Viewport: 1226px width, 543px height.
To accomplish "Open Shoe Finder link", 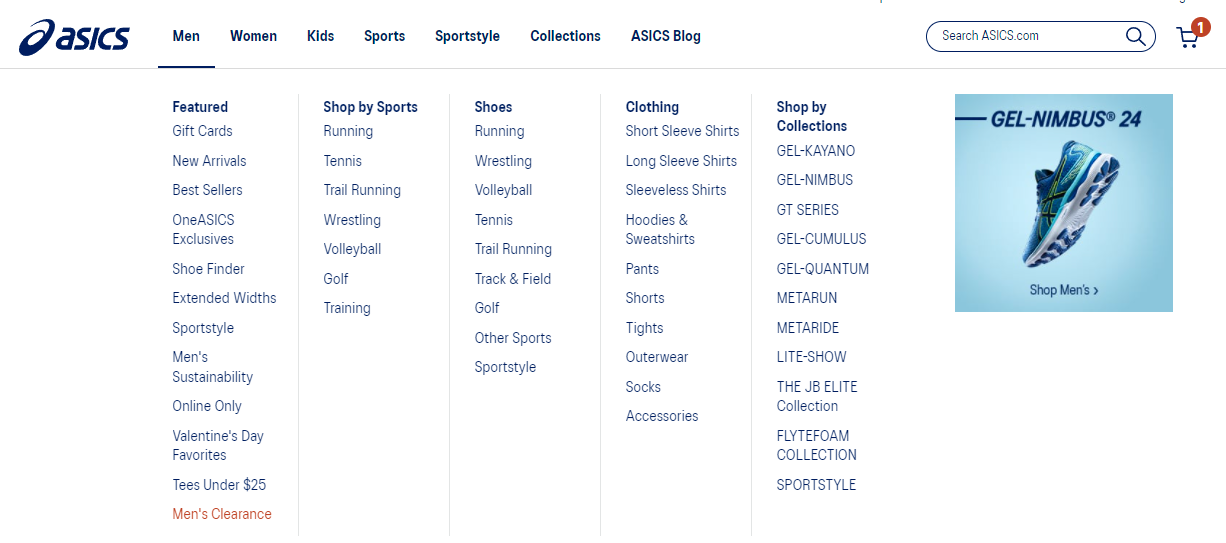I will click(x=208, y=269).
